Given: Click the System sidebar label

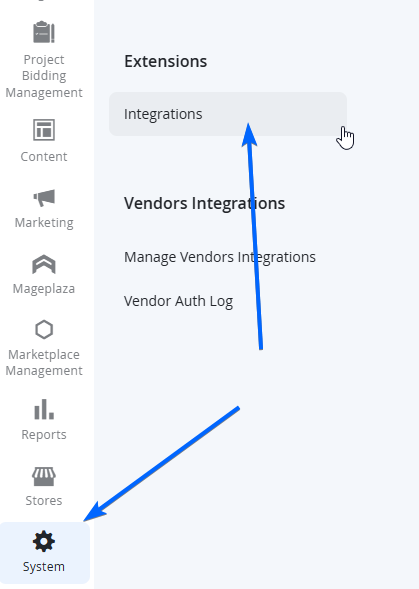Looking at the screenshot, I should [x=44, y=567].
